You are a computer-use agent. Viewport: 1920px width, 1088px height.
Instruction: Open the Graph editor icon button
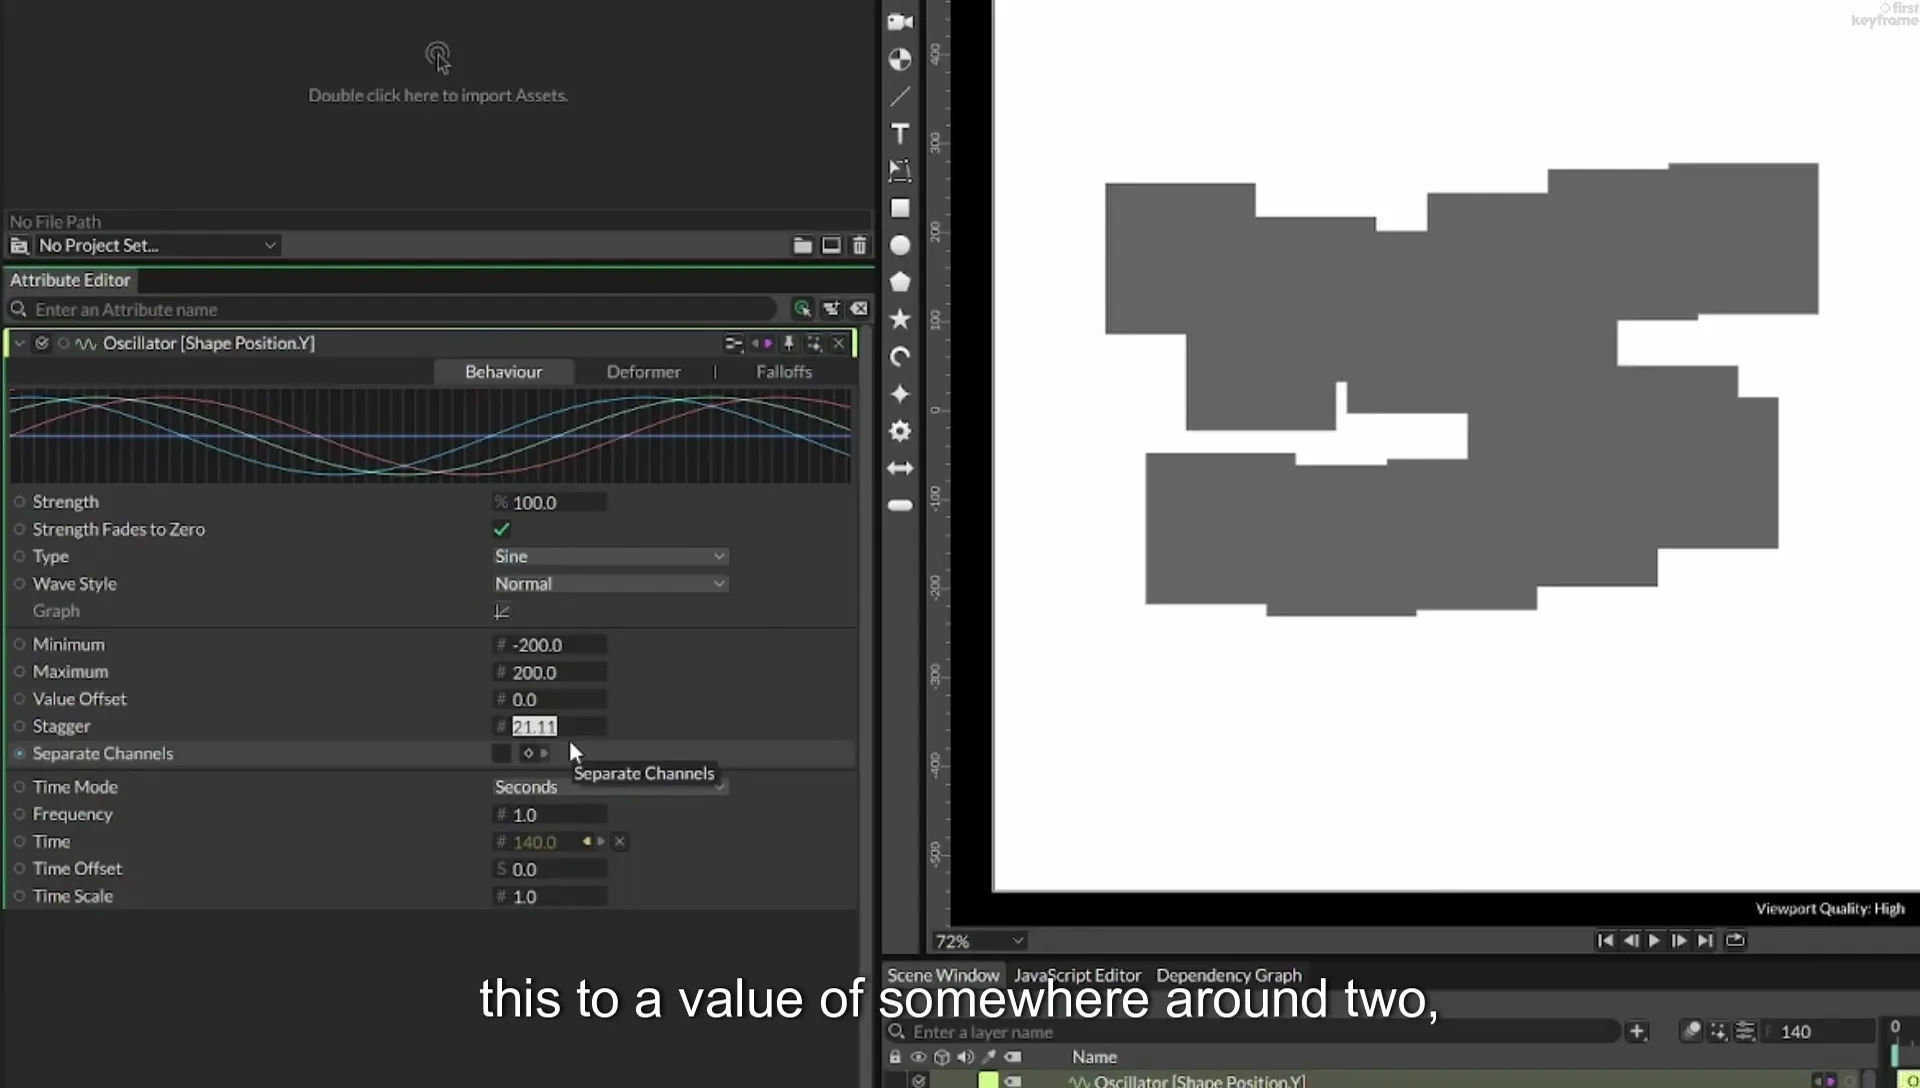[x=502, y=611]
